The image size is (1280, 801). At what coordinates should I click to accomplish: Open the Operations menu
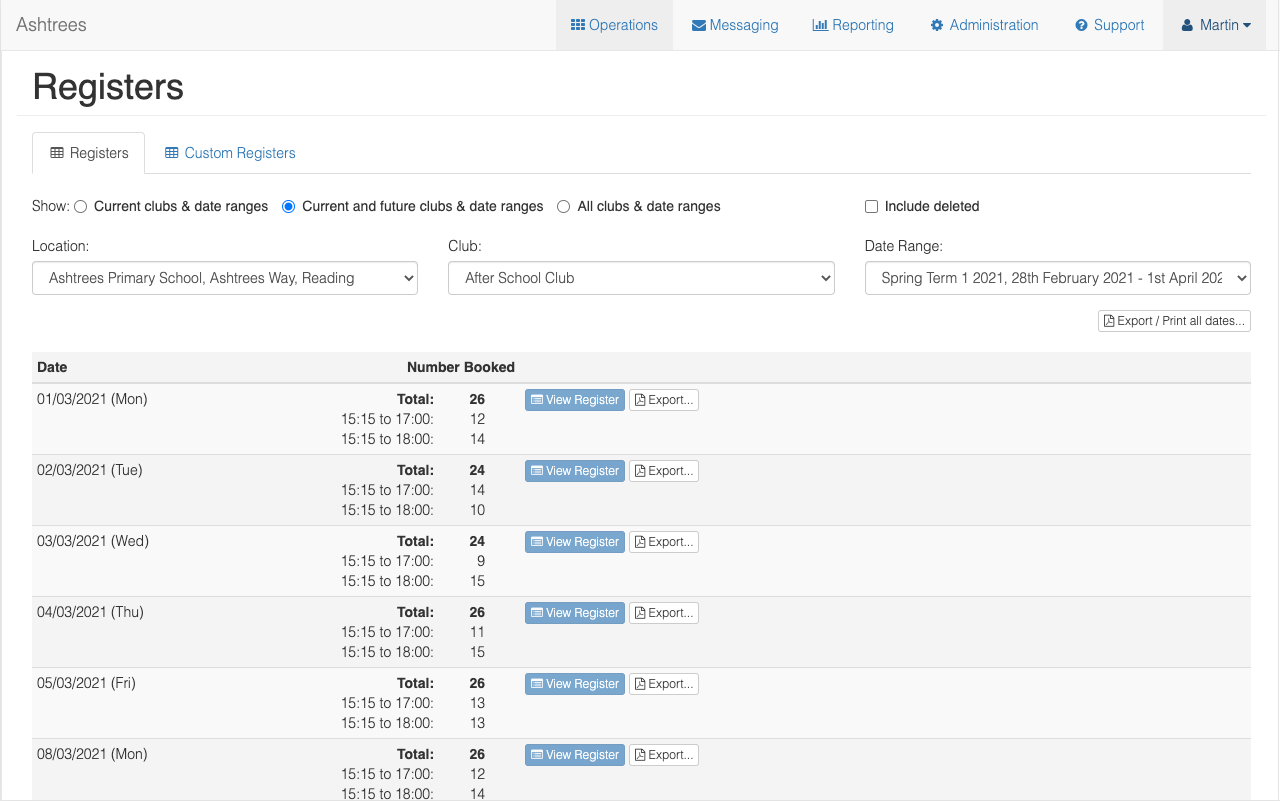(x=614, y=25)
